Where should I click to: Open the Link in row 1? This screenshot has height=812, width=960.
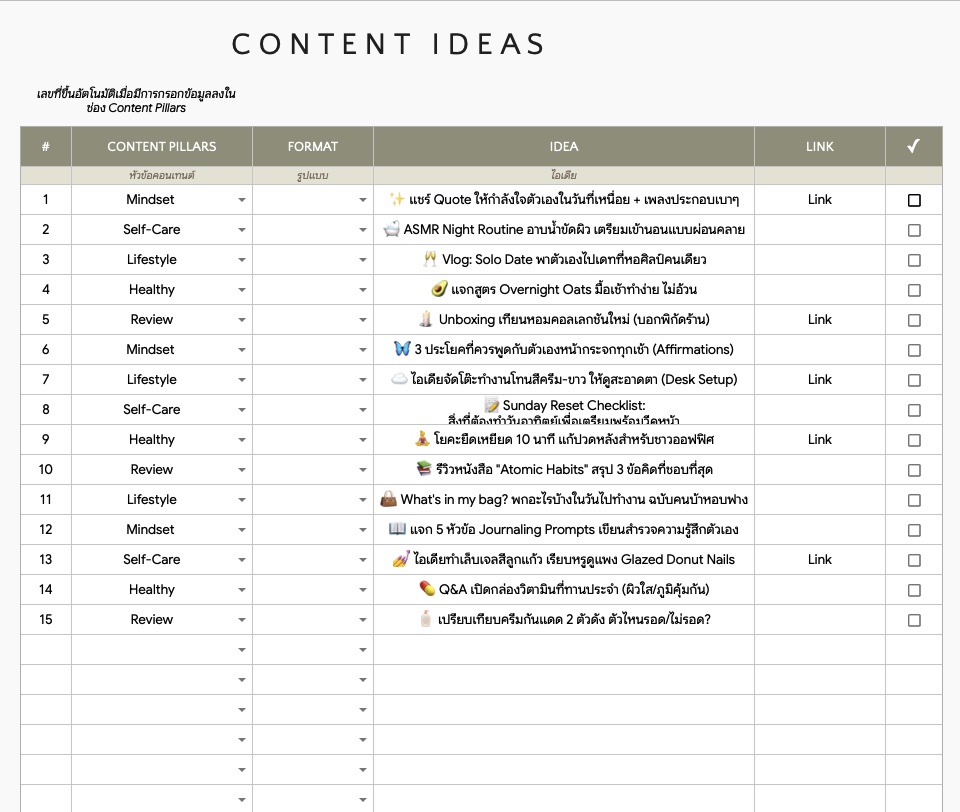coord(819,200)
